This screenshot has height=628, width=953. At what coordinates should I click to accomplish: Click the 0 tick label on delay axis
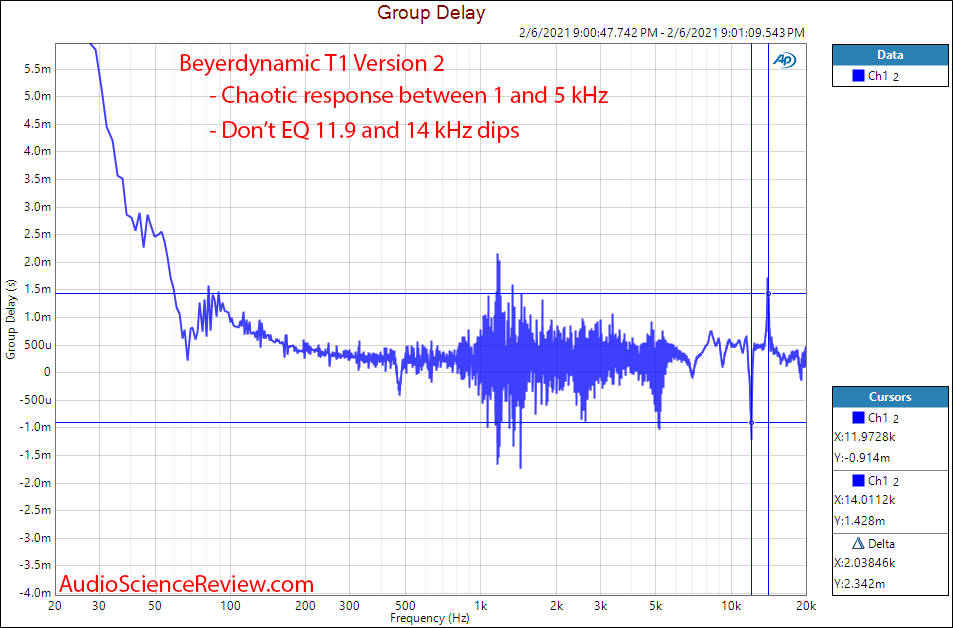pos(47,372)
